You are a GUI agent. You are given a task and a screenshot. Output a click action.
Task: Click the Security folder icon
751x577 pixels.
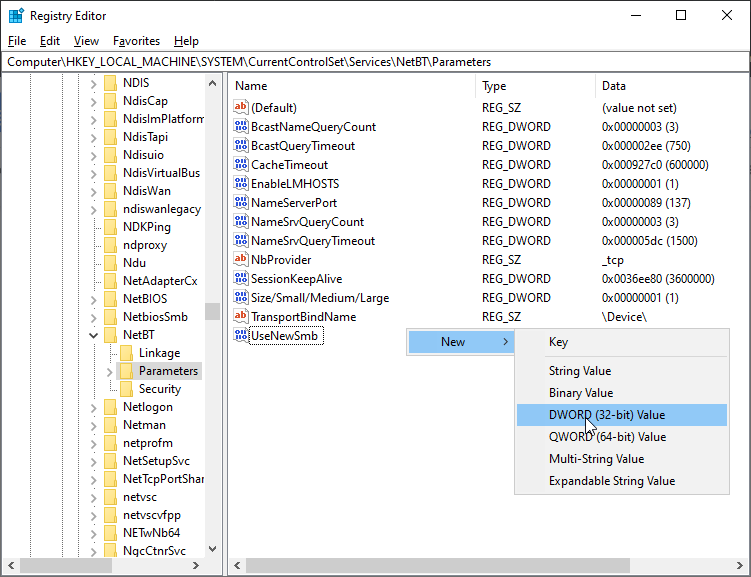[126, 389]
